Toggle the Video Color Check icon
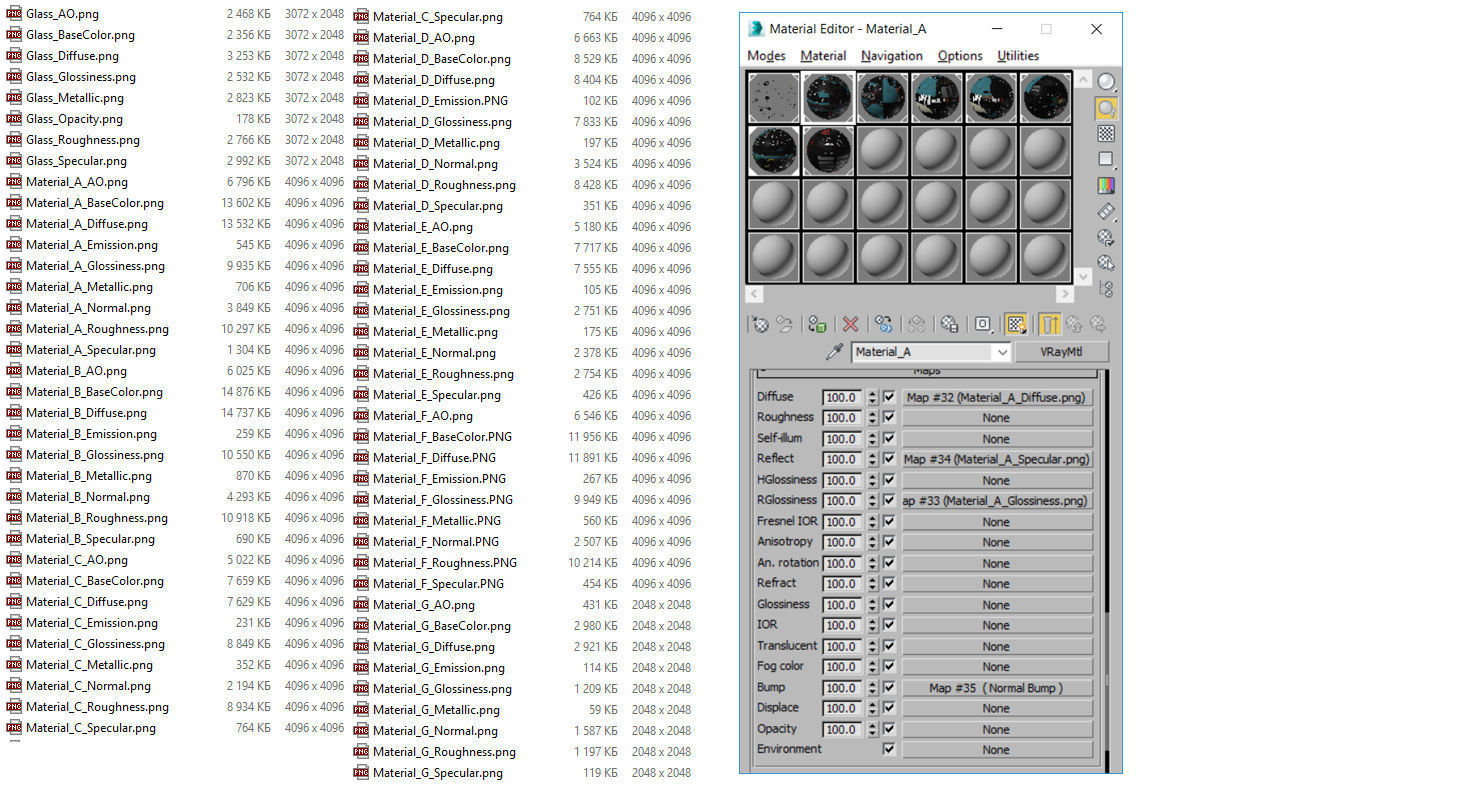 pos(1106,186)
